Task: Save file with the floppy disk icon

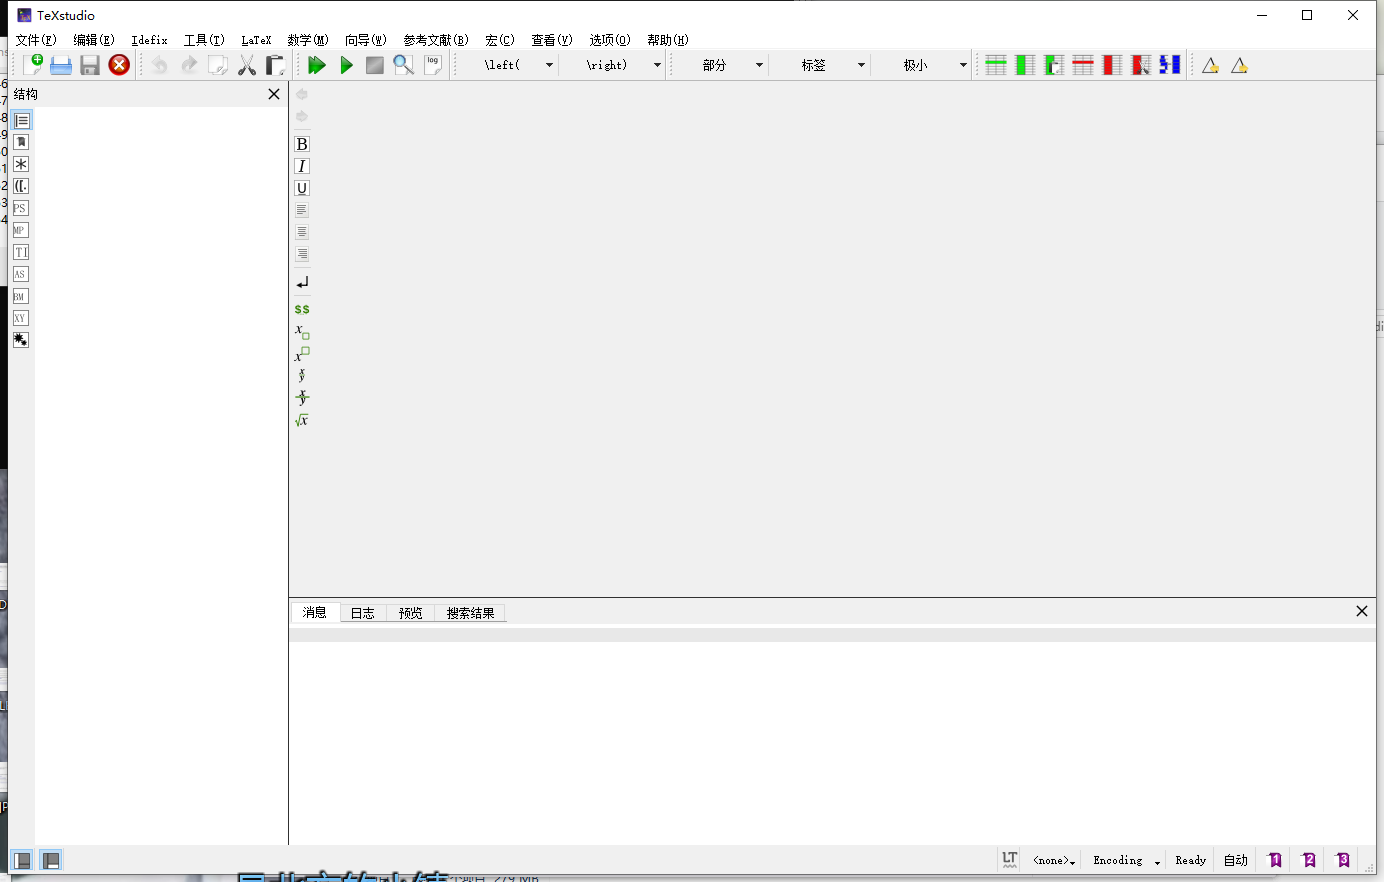Action: (x=90, y=65)
